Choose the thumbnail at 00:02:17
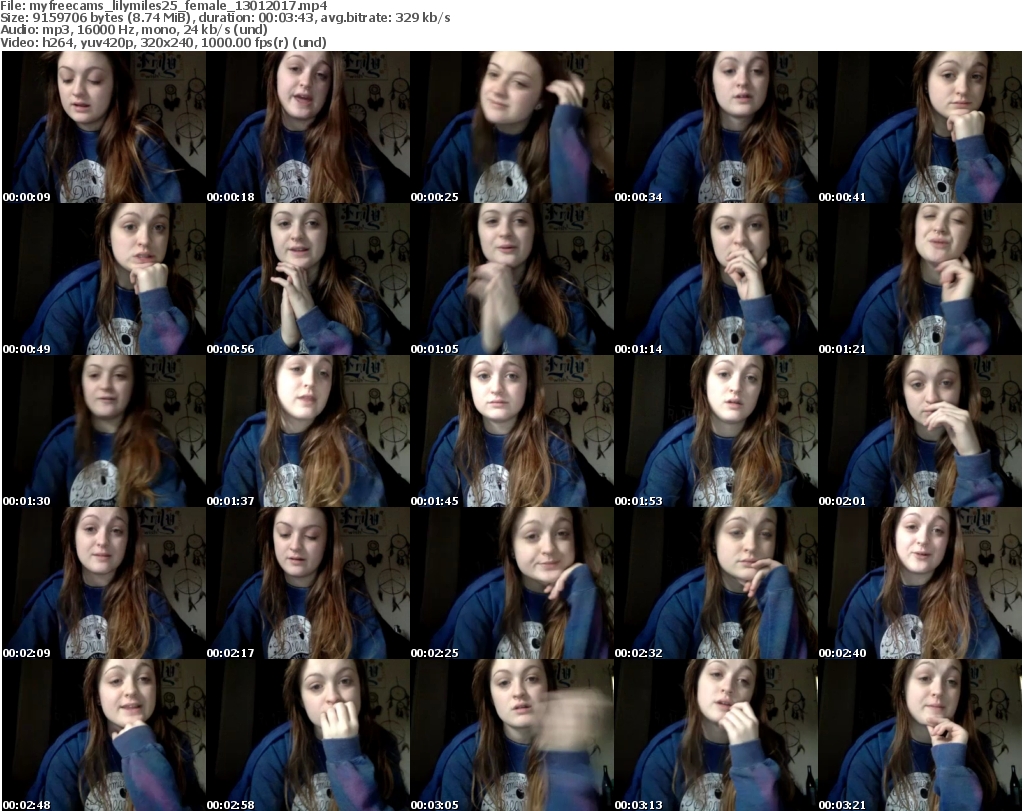This screenshot has width=1024, height=811. click(x=308, y=582)
